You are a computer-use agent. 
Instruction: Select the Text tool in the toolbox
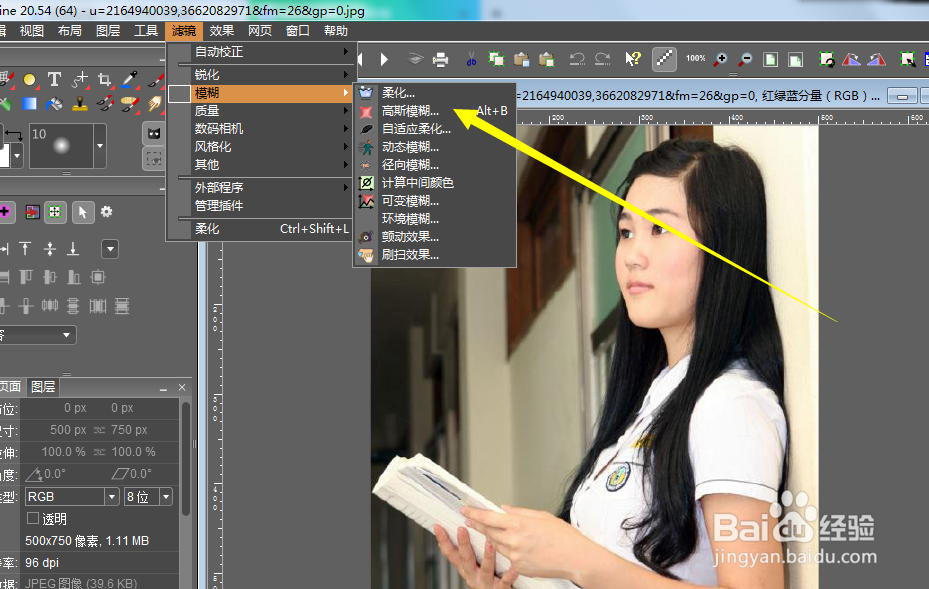(53, 79)
